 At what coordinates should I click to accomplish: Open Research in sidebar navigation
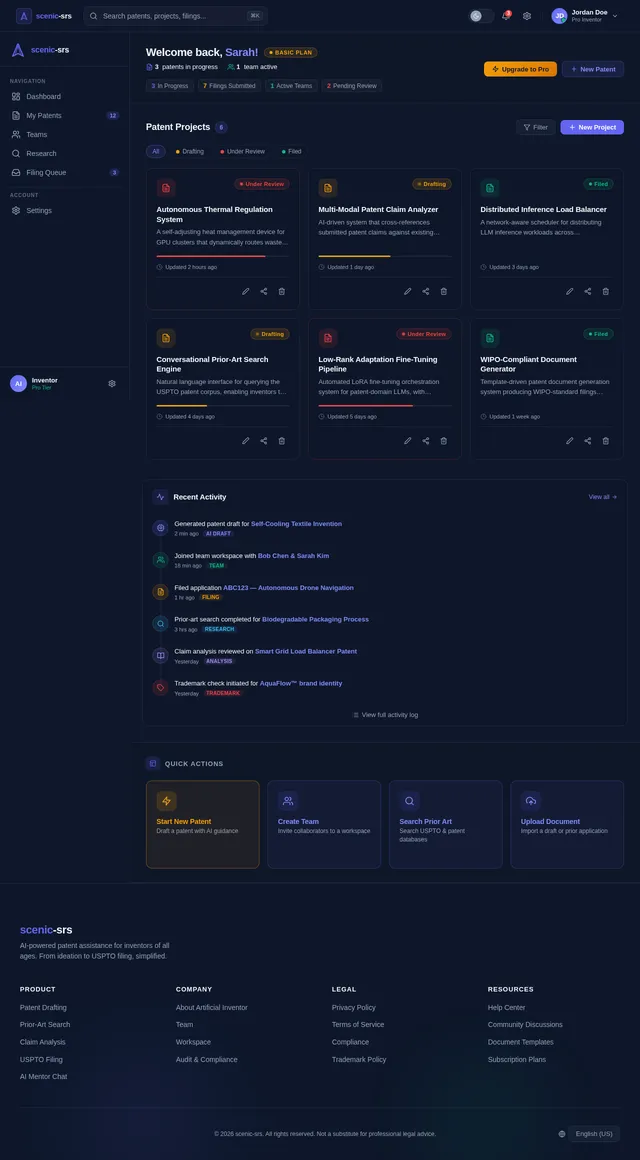[x=64, y=153]
